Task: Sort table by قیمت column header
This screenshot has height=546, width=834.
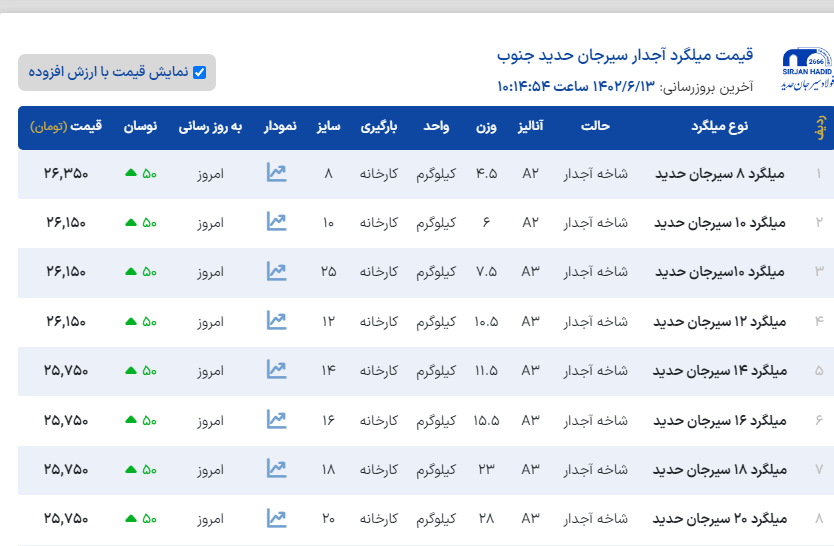Action: coord(66,127)
